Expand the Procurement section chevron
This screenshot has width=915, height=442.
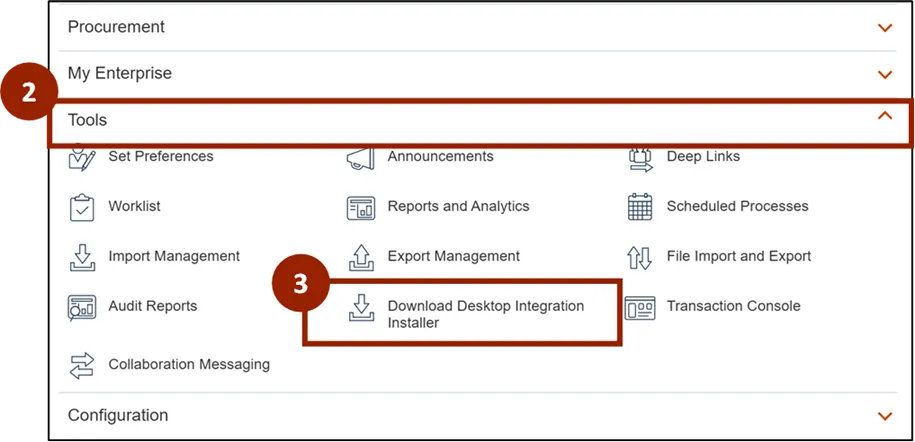click(x=884, y=28)
